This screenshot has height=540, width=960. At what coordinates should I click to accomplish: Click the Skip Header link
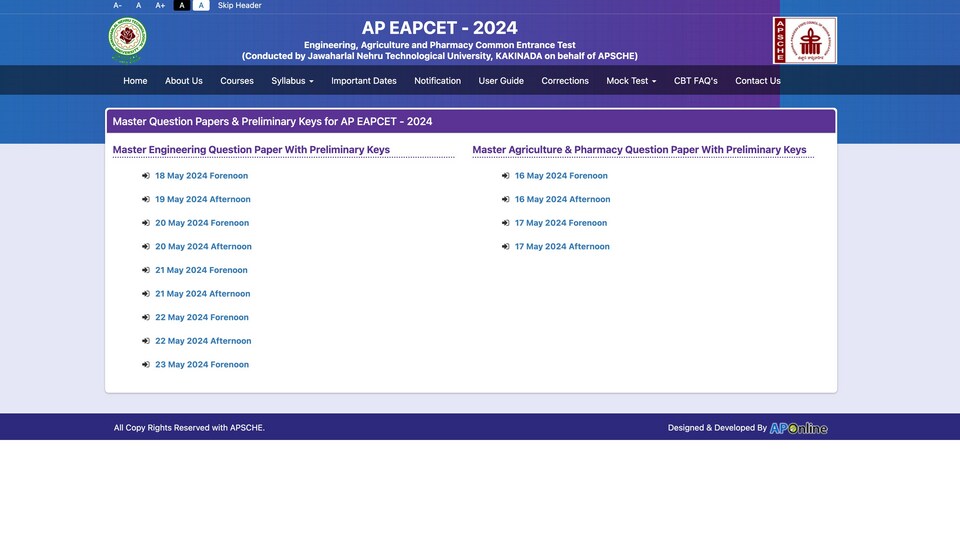(239, 6)
